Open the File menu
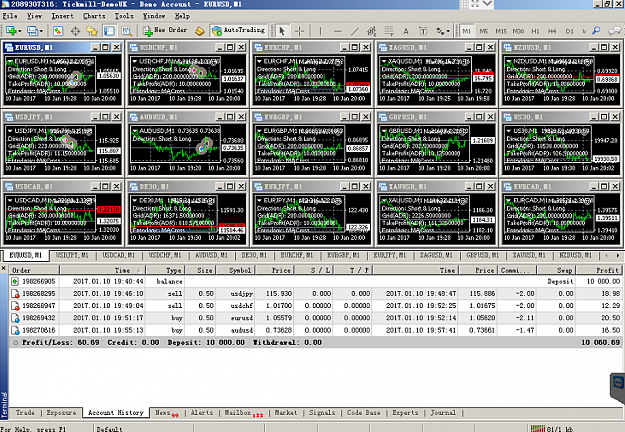 10,16
